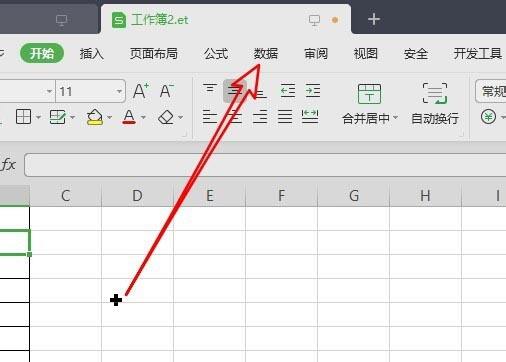This screenshot has height=362, width=506.
Task: Add a new document tab with plus button
Action: pyautogui.click(x=374, y=19)
